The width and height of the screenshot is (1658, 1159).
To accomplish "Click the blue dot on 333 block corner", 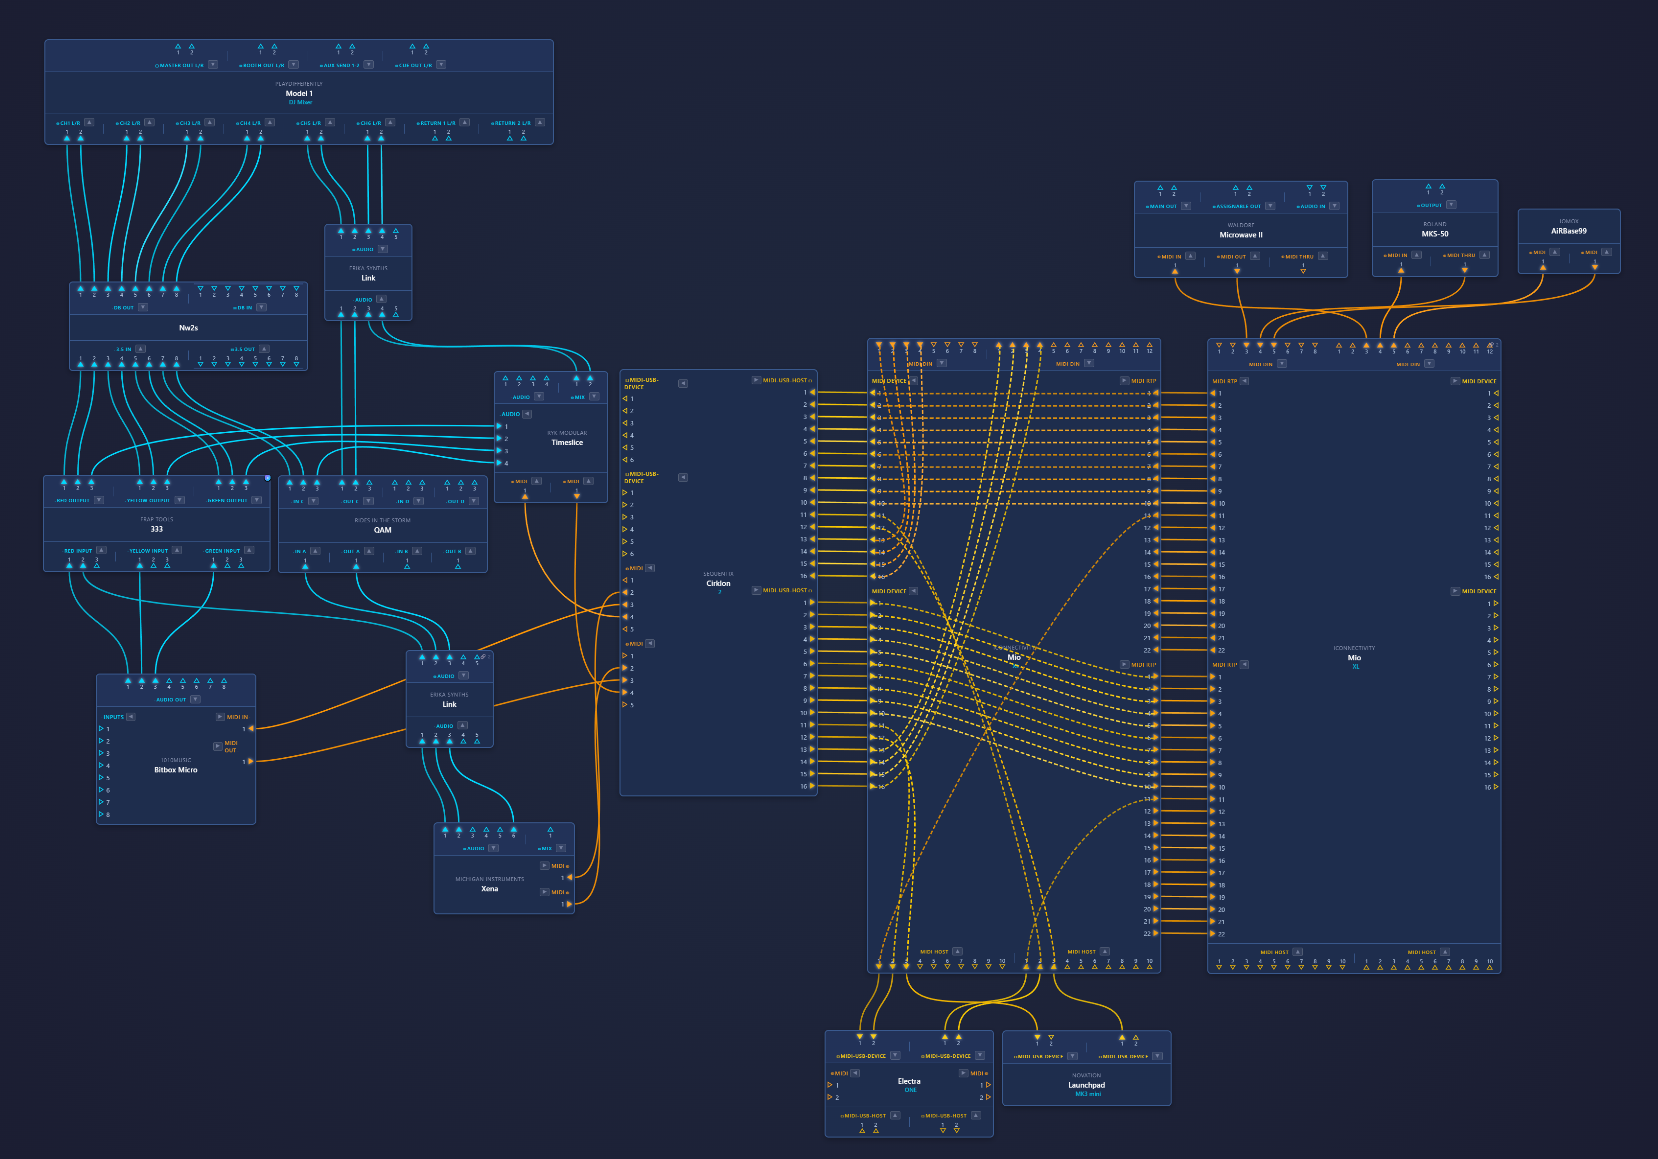I will (x=267, y=478).
